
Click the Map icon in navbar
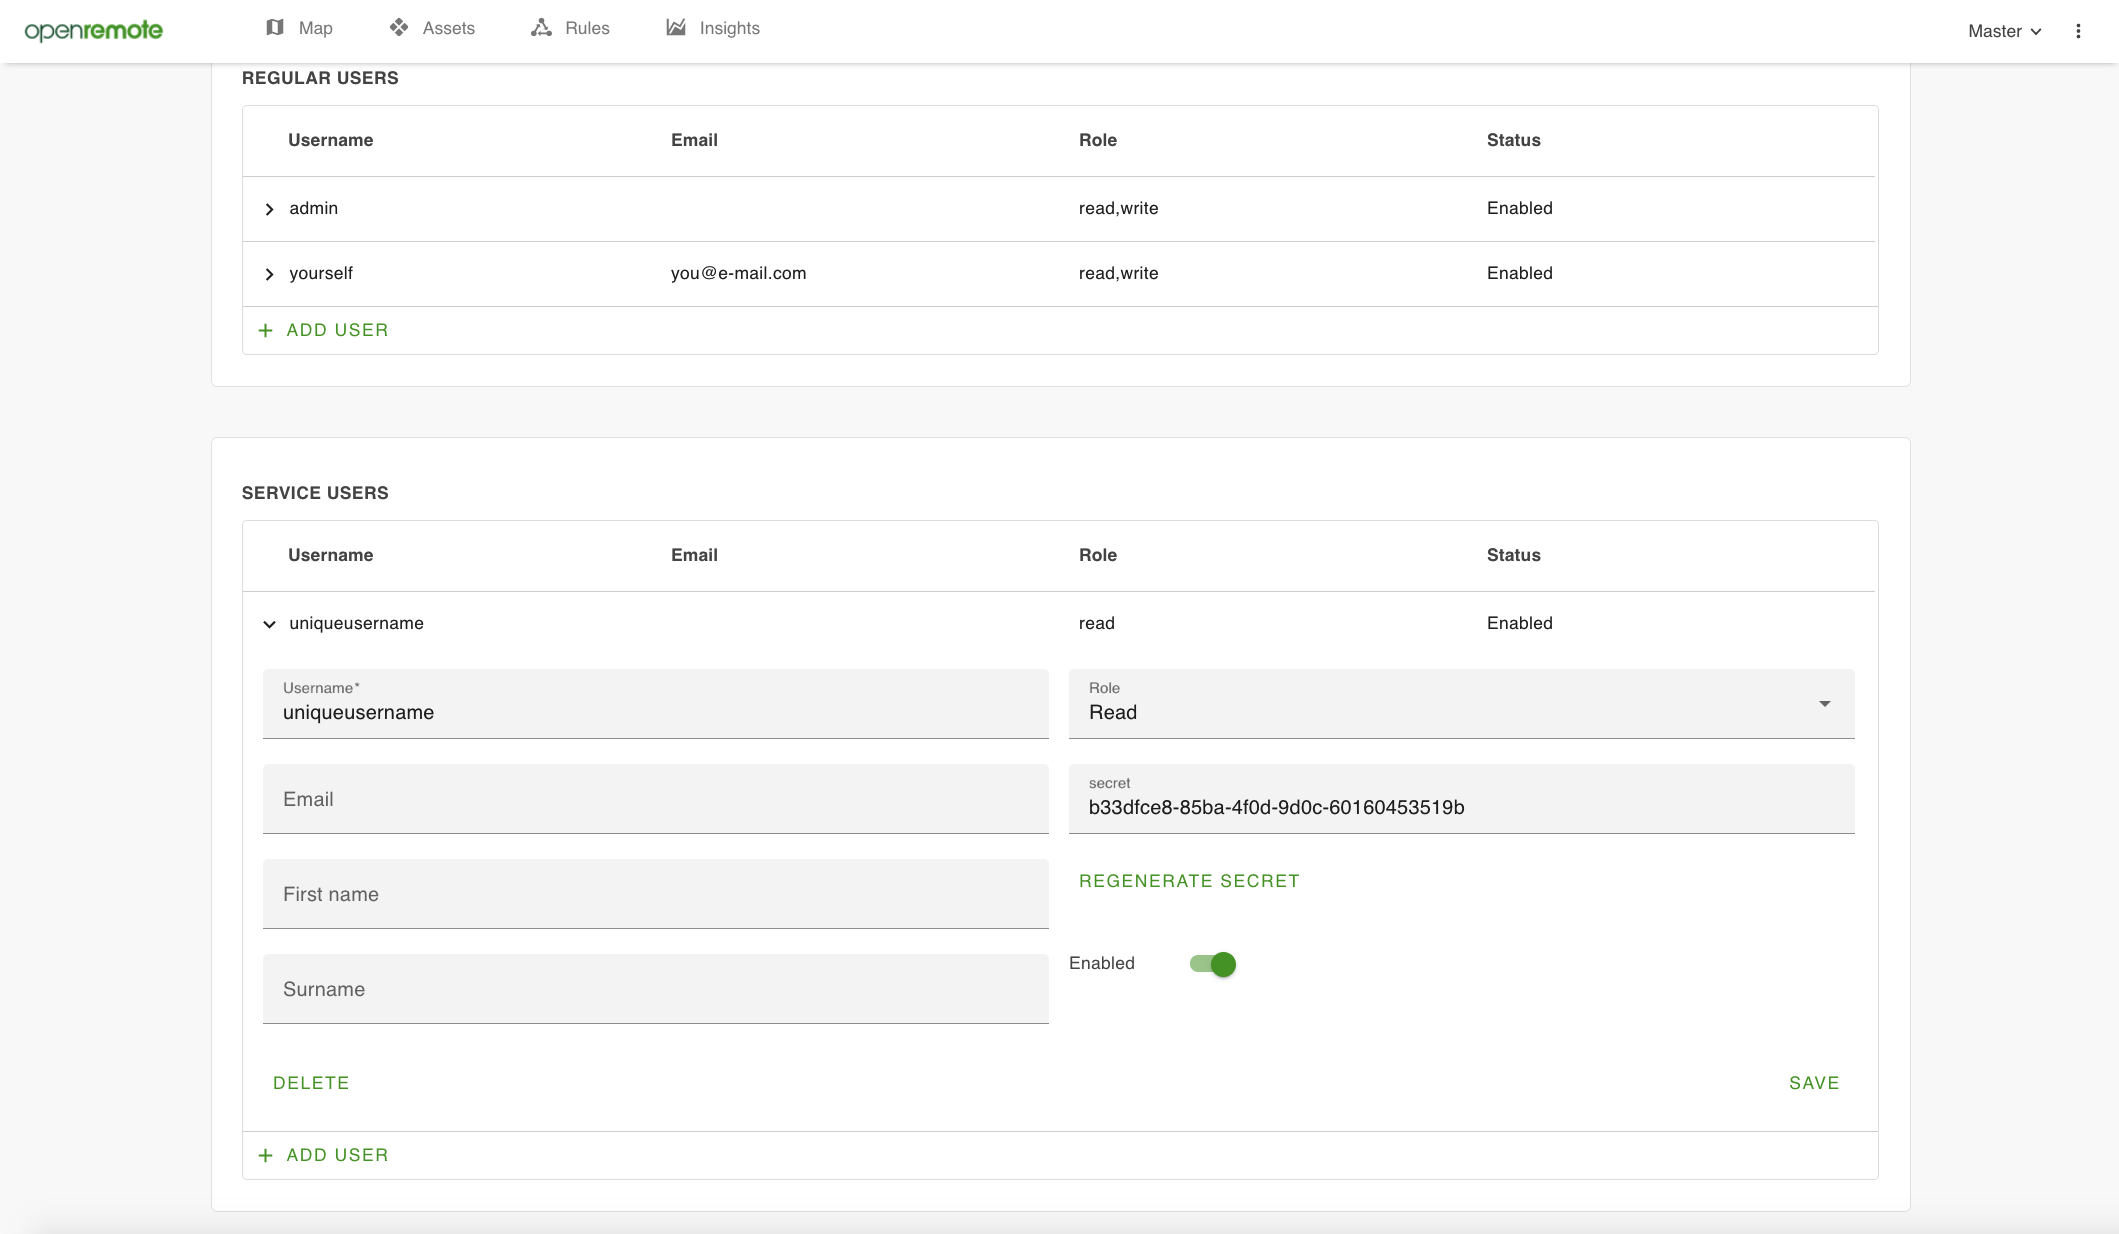[275, 28]
